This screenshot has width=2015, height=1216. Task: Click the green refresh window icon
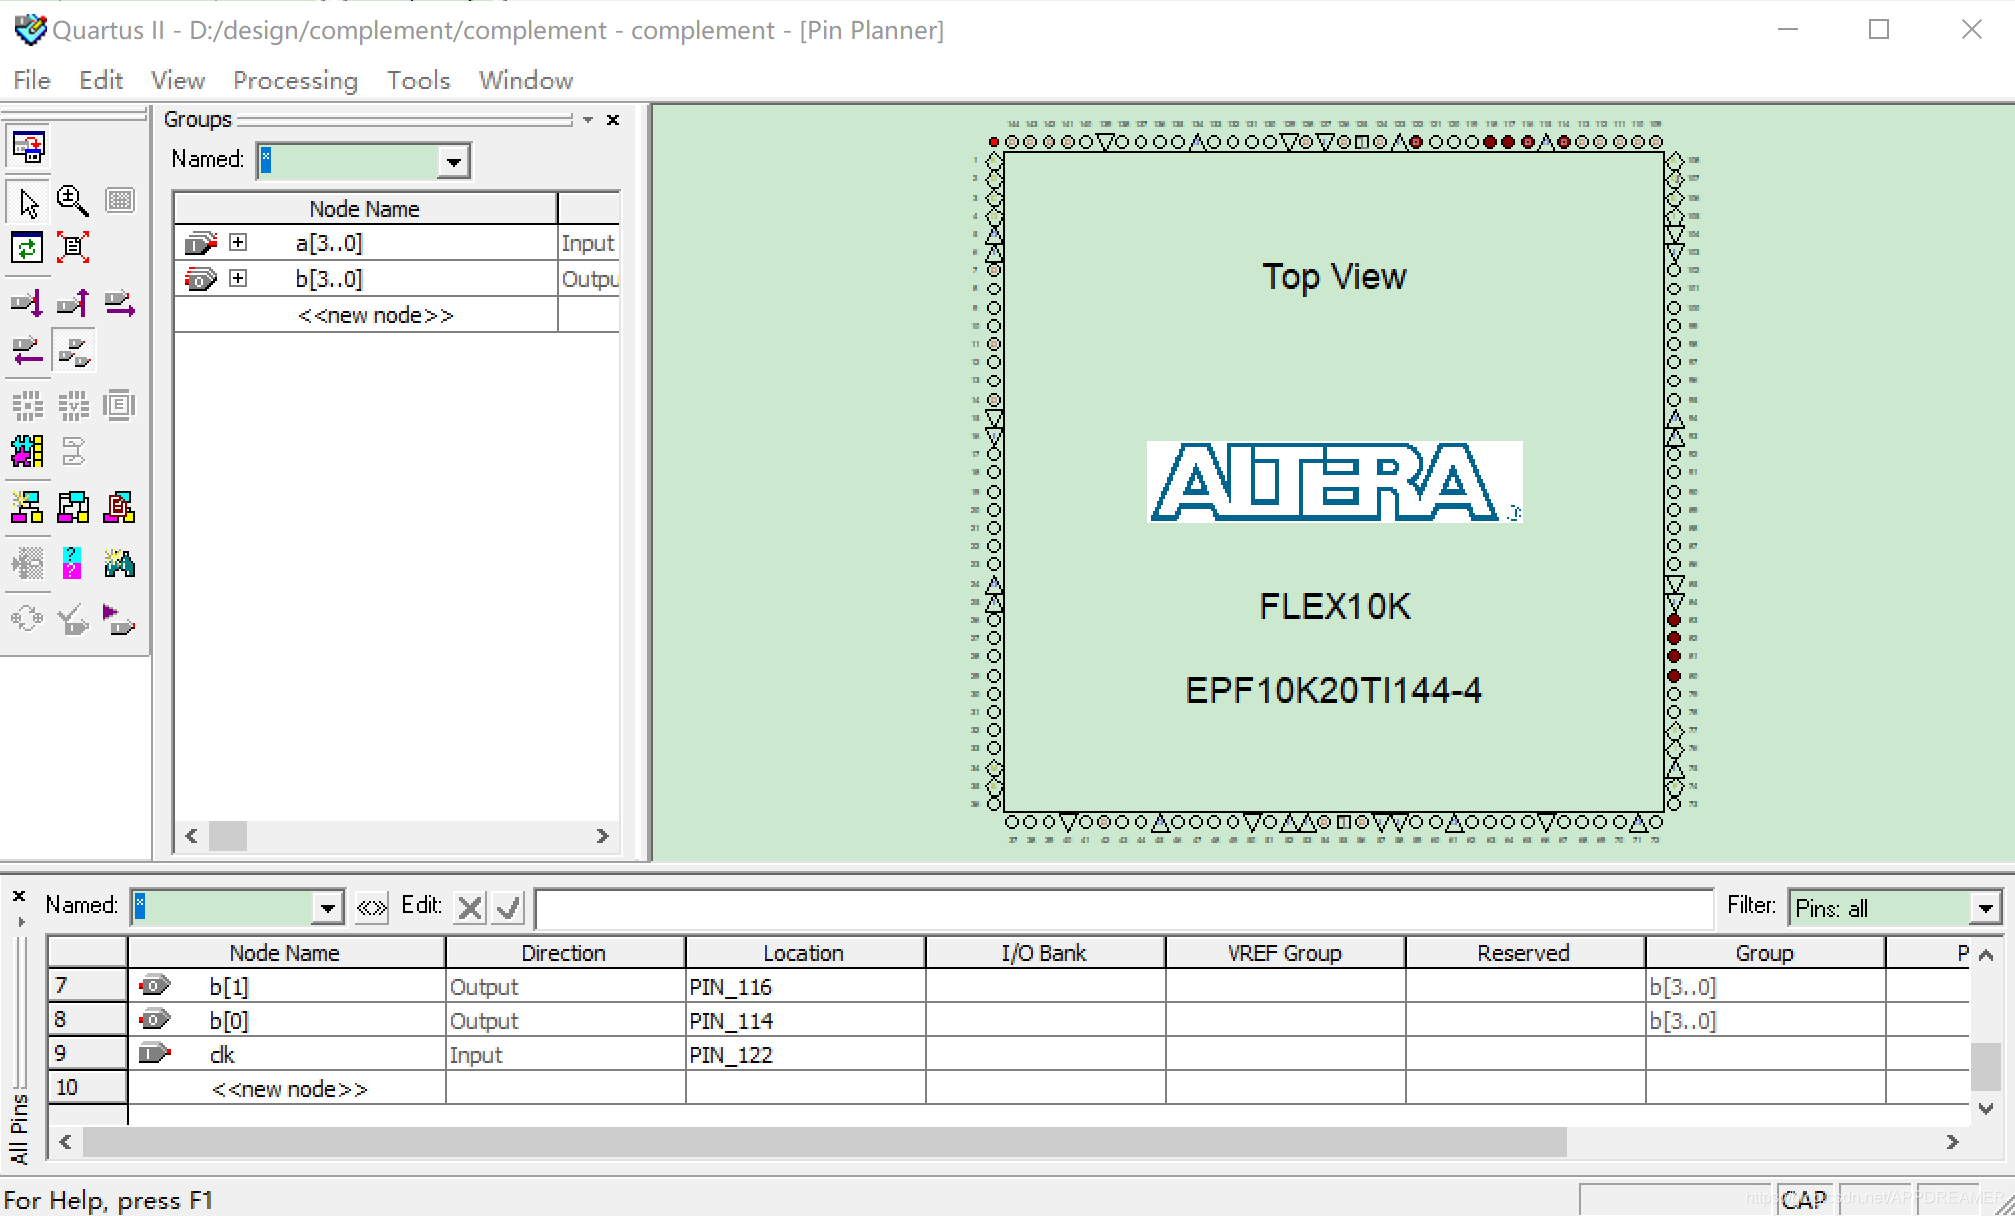(28, 247)
